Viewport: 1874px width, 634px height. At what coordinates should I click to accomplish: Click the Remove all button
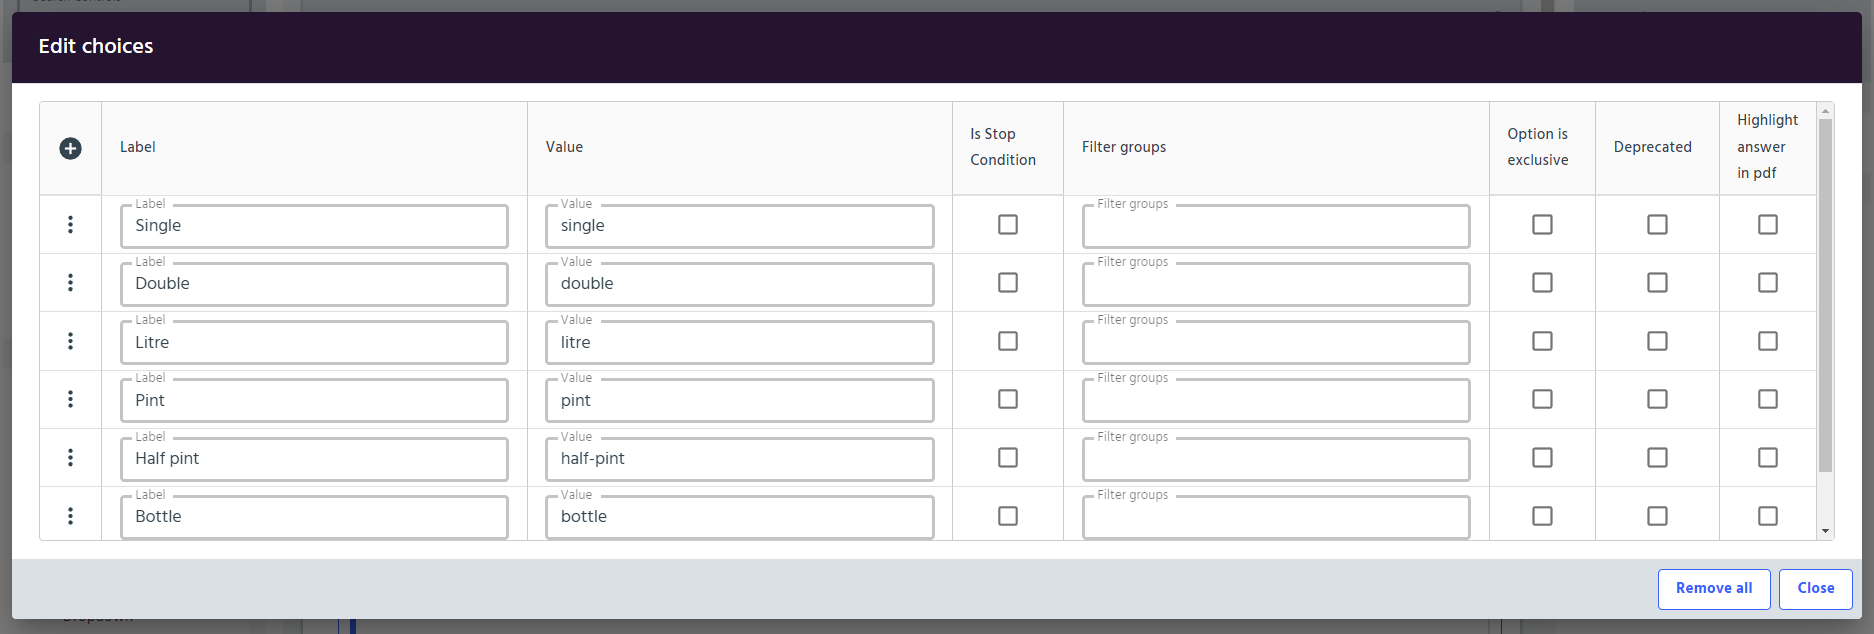[1714, 589]
